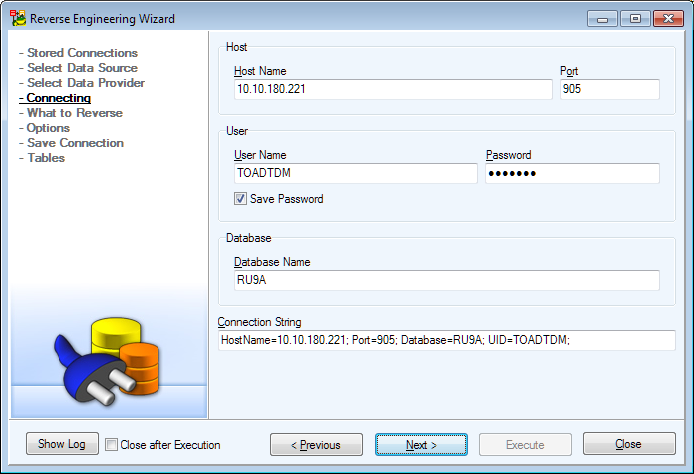
Task: Toggle the Save Password checkbox
Action: tap(240, 198)
